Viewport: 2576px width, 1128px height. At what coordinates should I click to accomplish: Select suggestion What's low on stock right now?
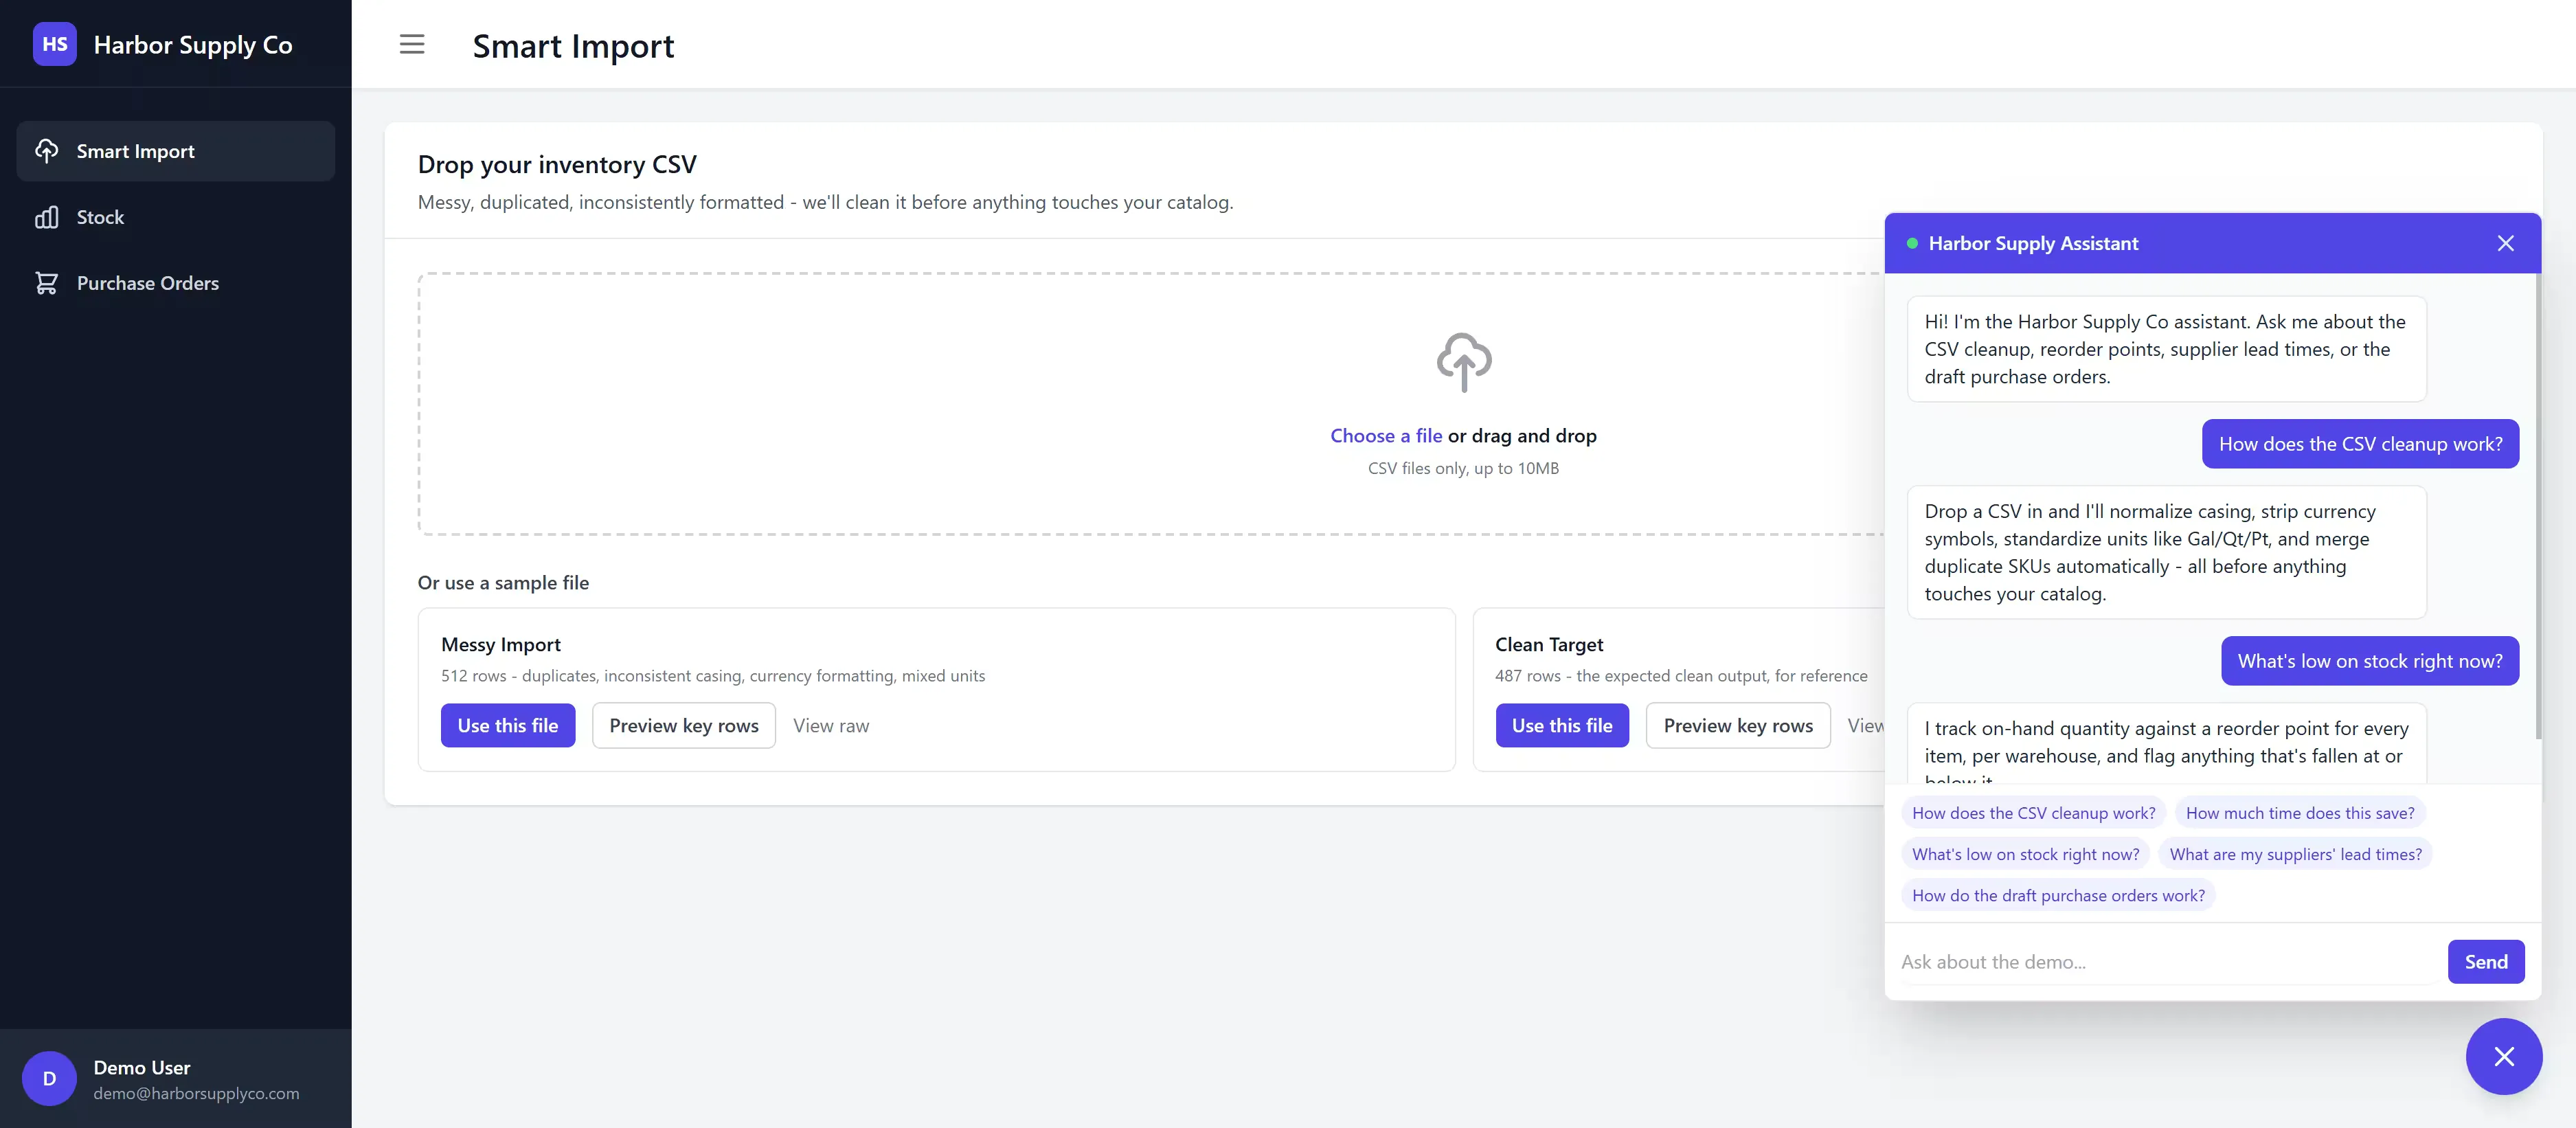click(x=2025, y=854)
